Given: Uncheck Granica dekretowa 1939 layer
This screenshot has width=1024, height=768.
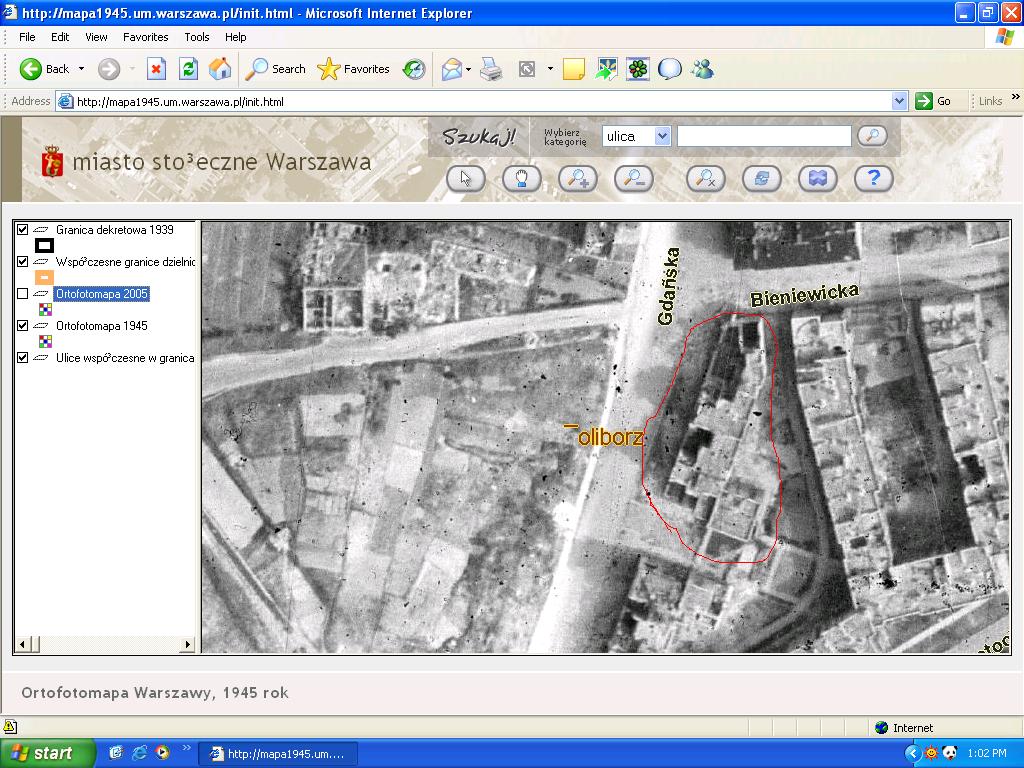Looking at the screenshot, I should 23,230.
